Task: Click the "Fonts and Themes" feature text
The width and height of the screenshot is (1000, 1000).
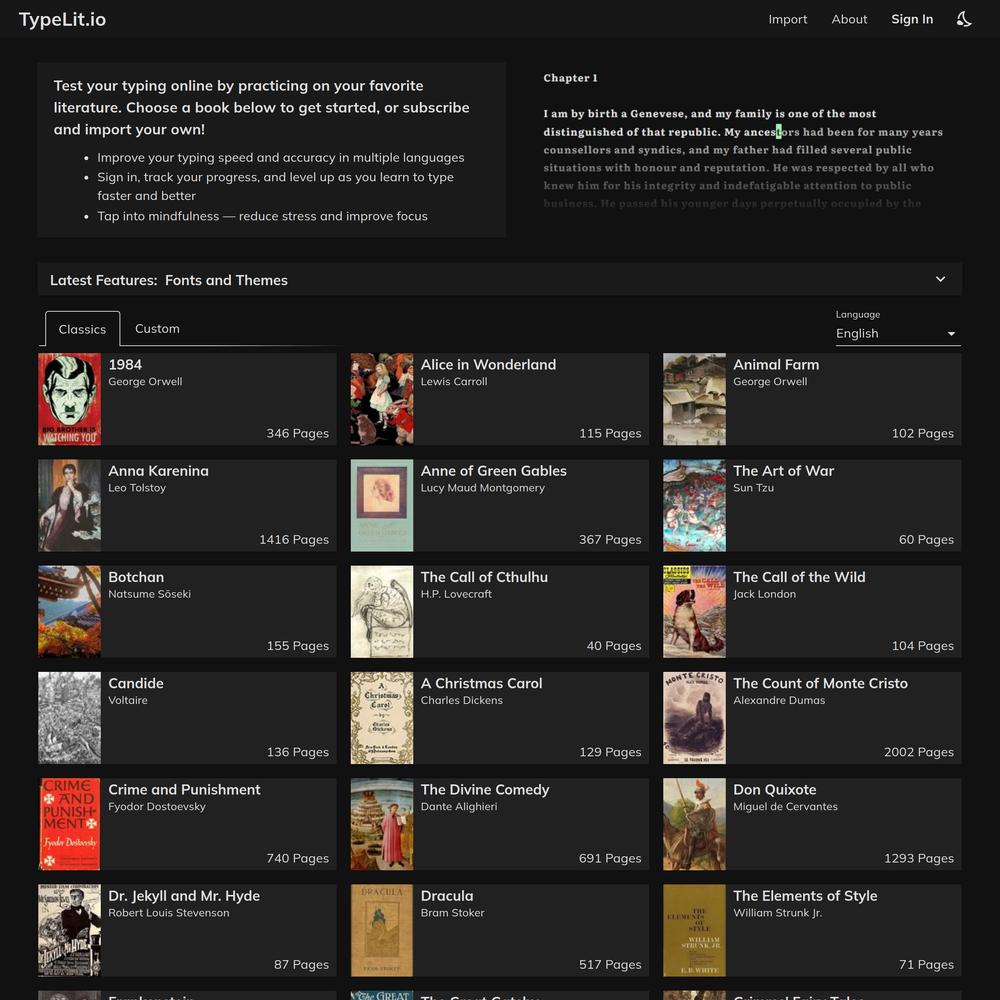Action: (226, 280)
